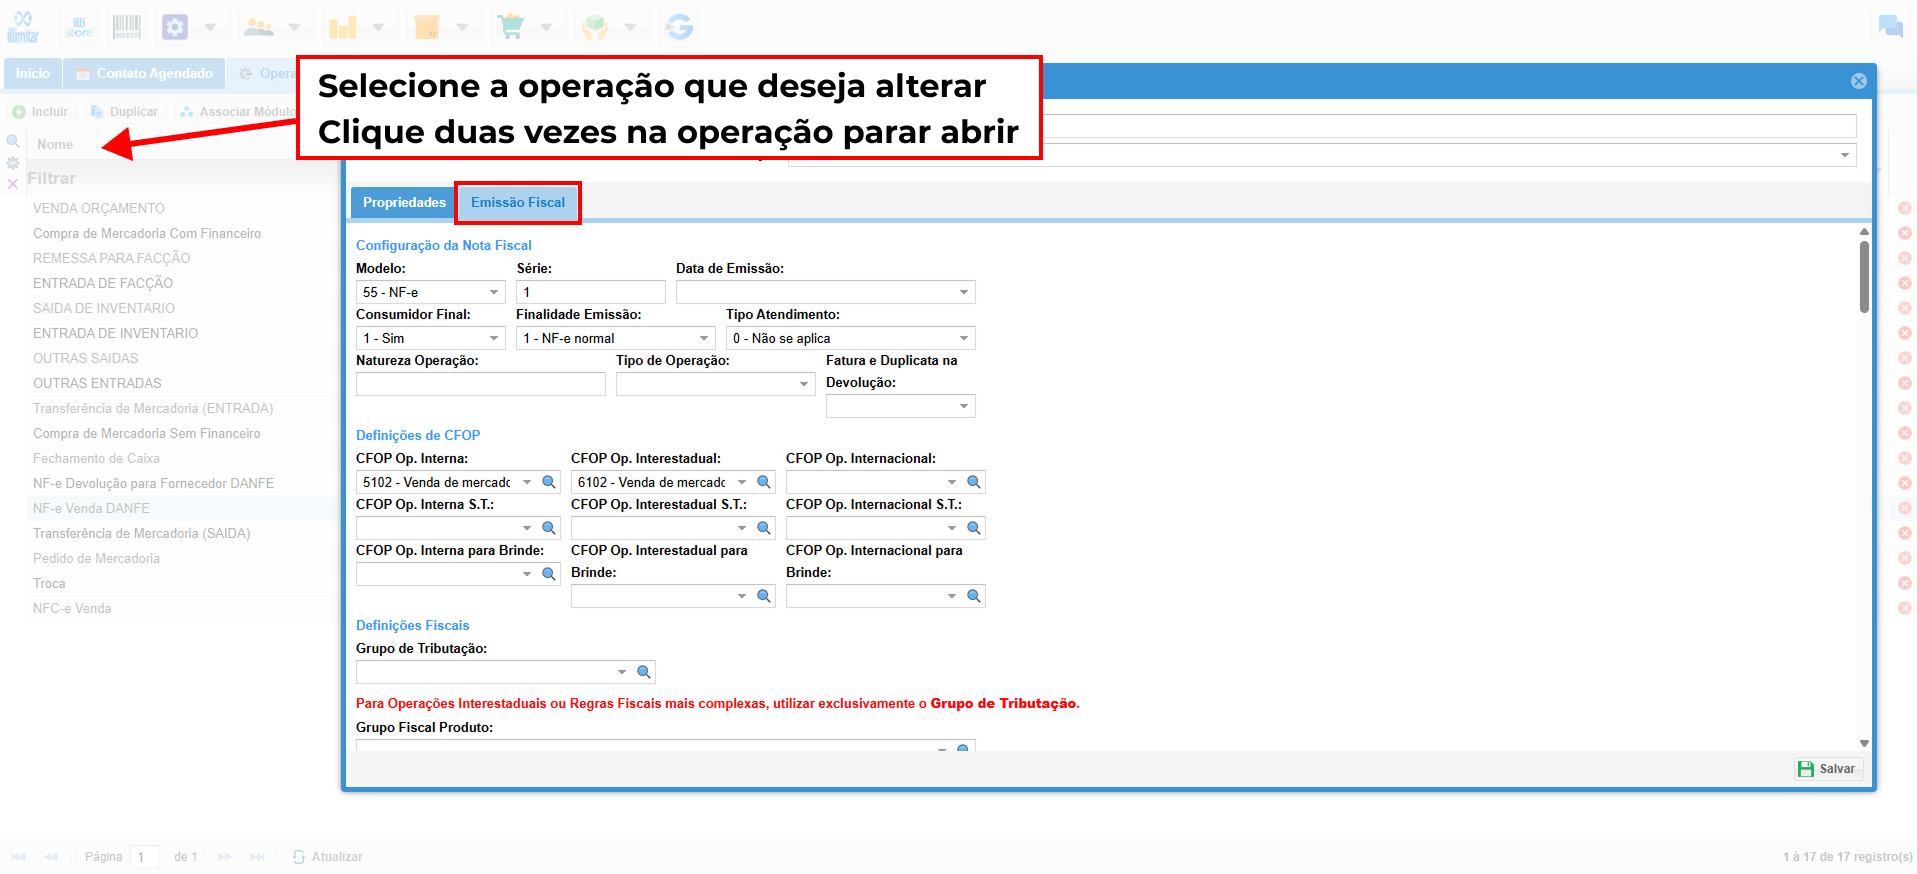
Task: Switch to the Propriedades tab
Action: coord(404,203)
